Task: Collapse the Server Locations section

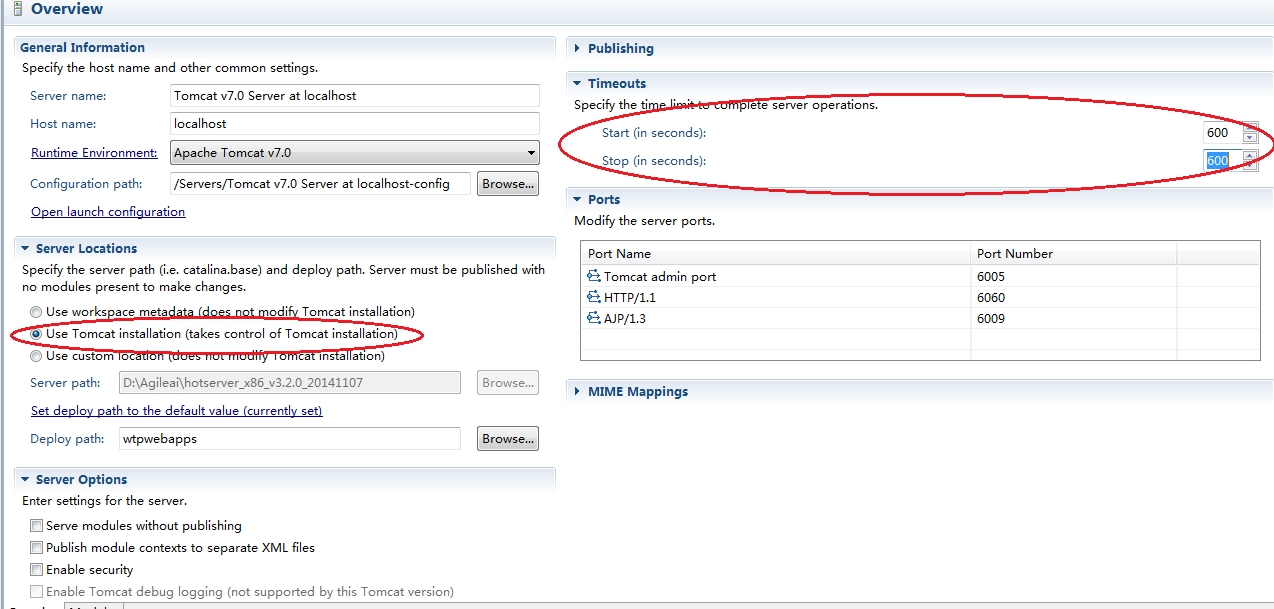Action: pyautogui.click(x=25, y=248)
